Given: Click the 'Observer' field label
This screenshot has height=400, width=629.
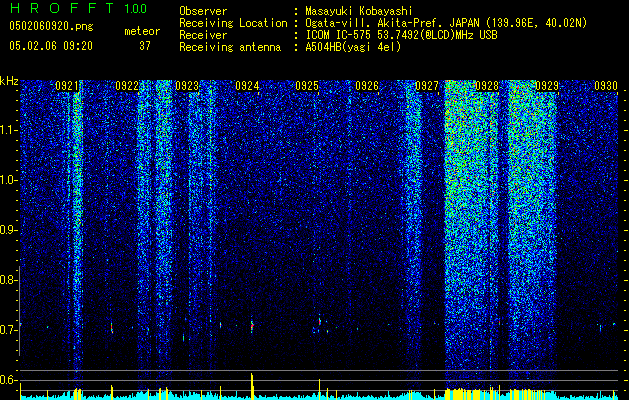Looking at the screenshot, I should [x=203, y=11].
